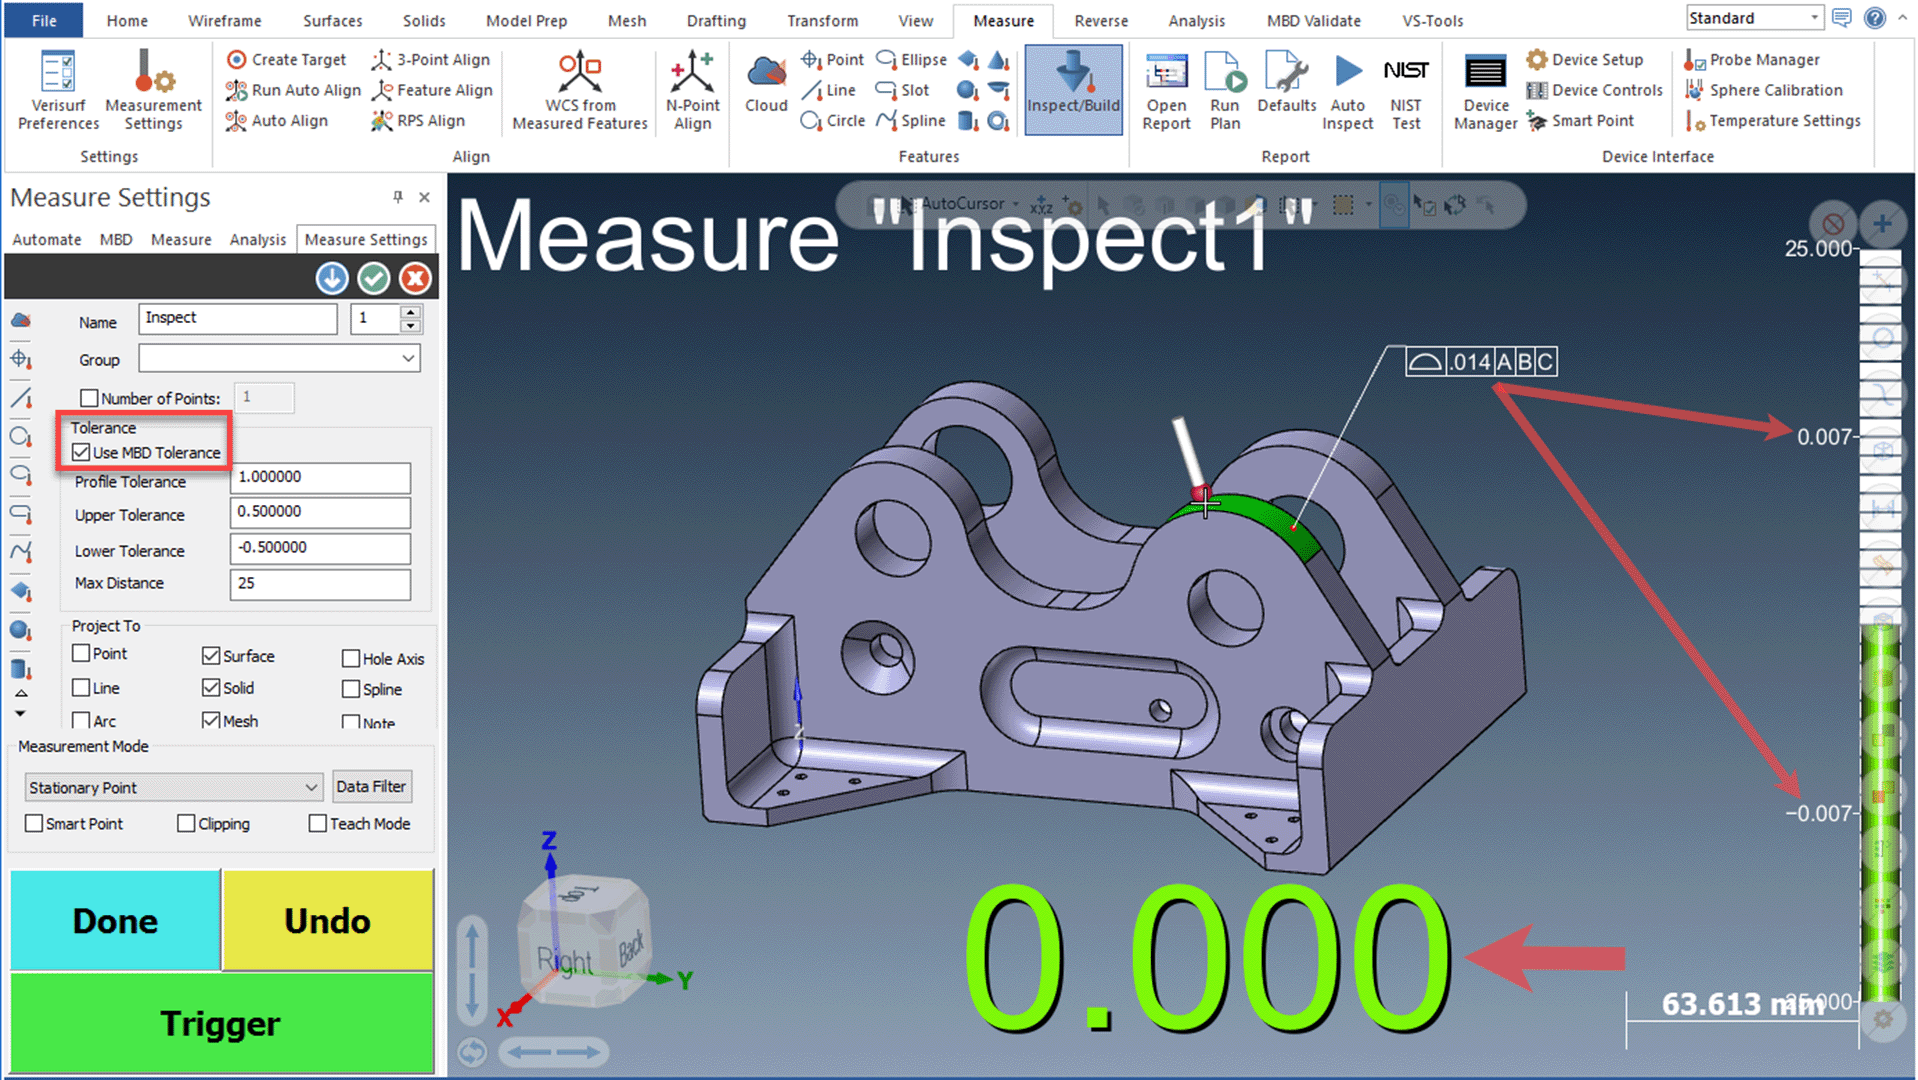Screen dimensions: 1918x1080
Task: Select N-Point Align
Action: 692,90
